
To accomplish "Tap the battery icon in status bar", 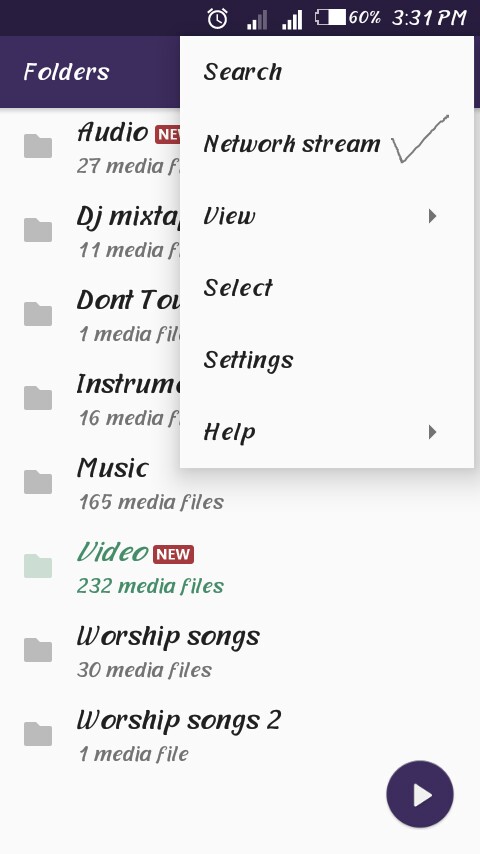I will (x=330, y=17).
